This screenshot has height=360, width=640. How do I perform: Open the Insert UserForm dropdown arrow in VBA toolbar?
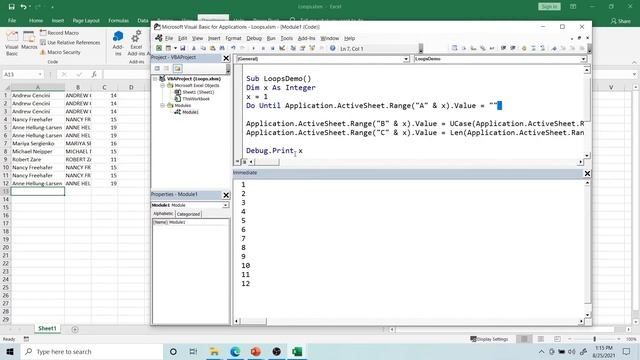coord(176,48)
